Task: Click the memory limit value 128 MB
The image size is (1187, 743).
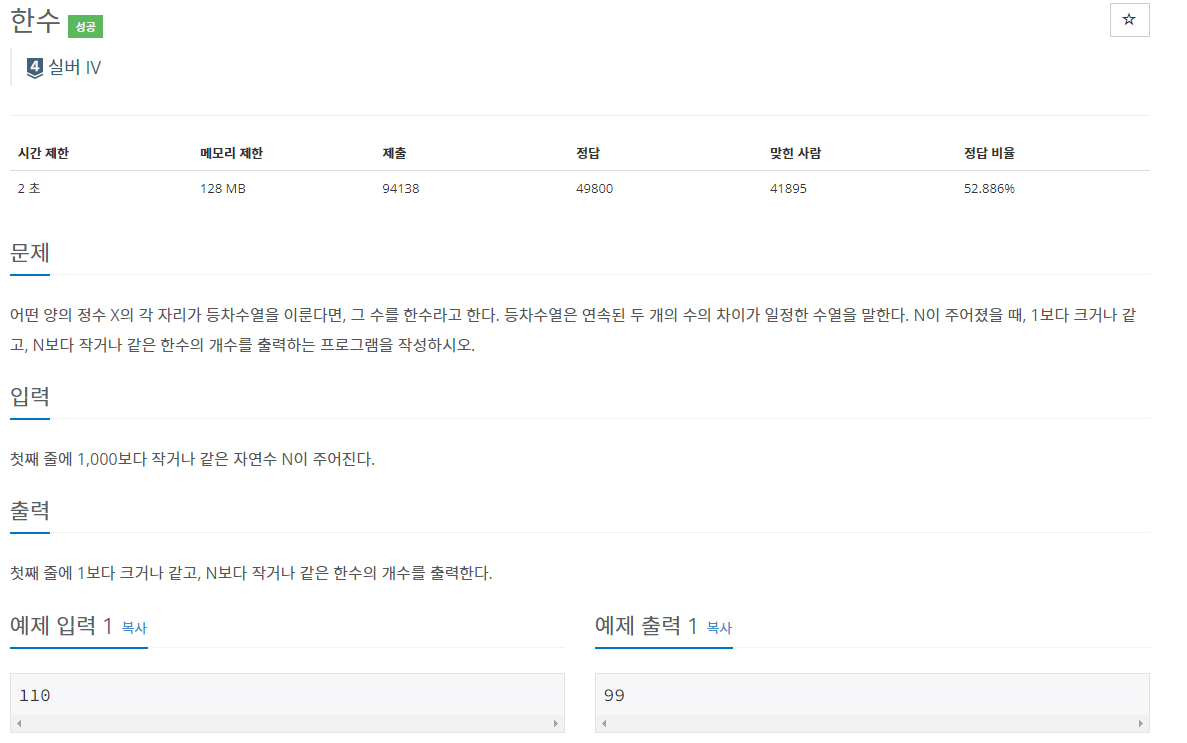Action: [223, 189]
